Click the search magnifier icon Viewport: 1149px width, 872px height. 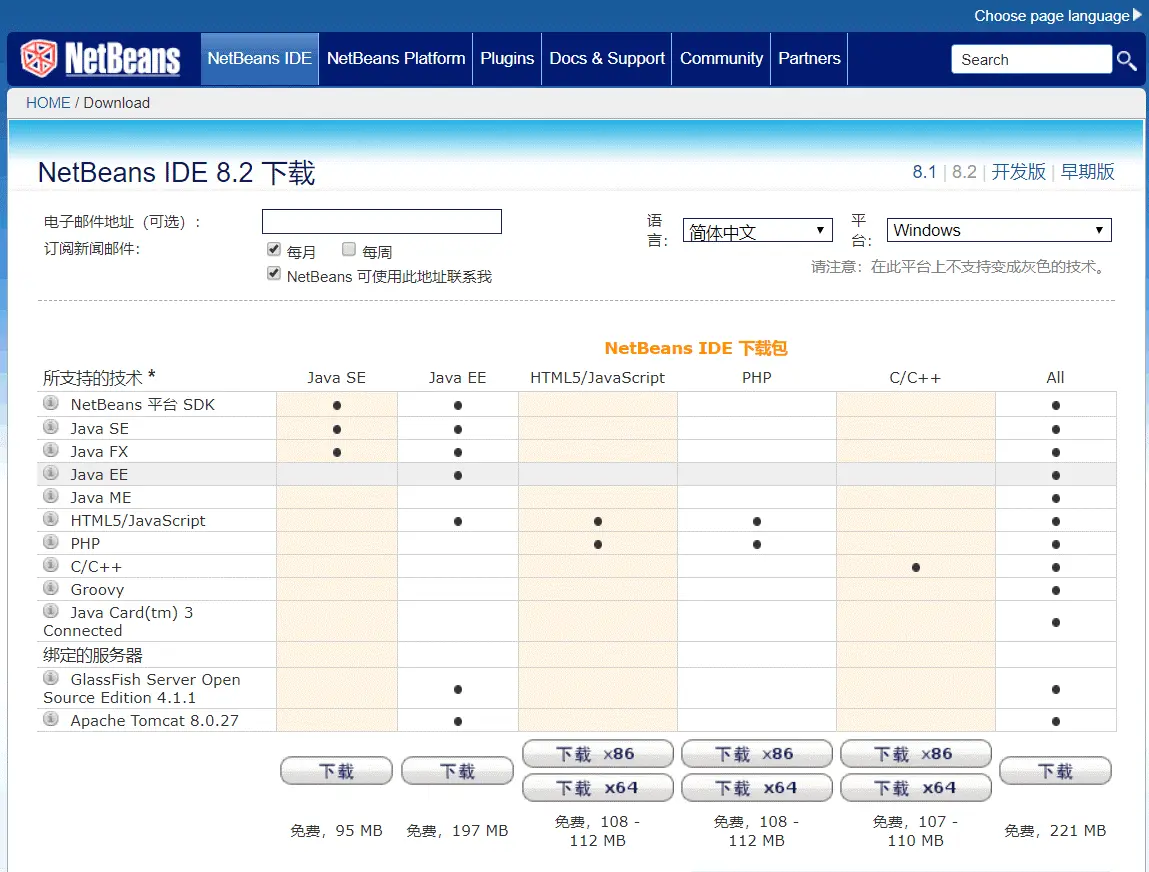point(1126,60)
